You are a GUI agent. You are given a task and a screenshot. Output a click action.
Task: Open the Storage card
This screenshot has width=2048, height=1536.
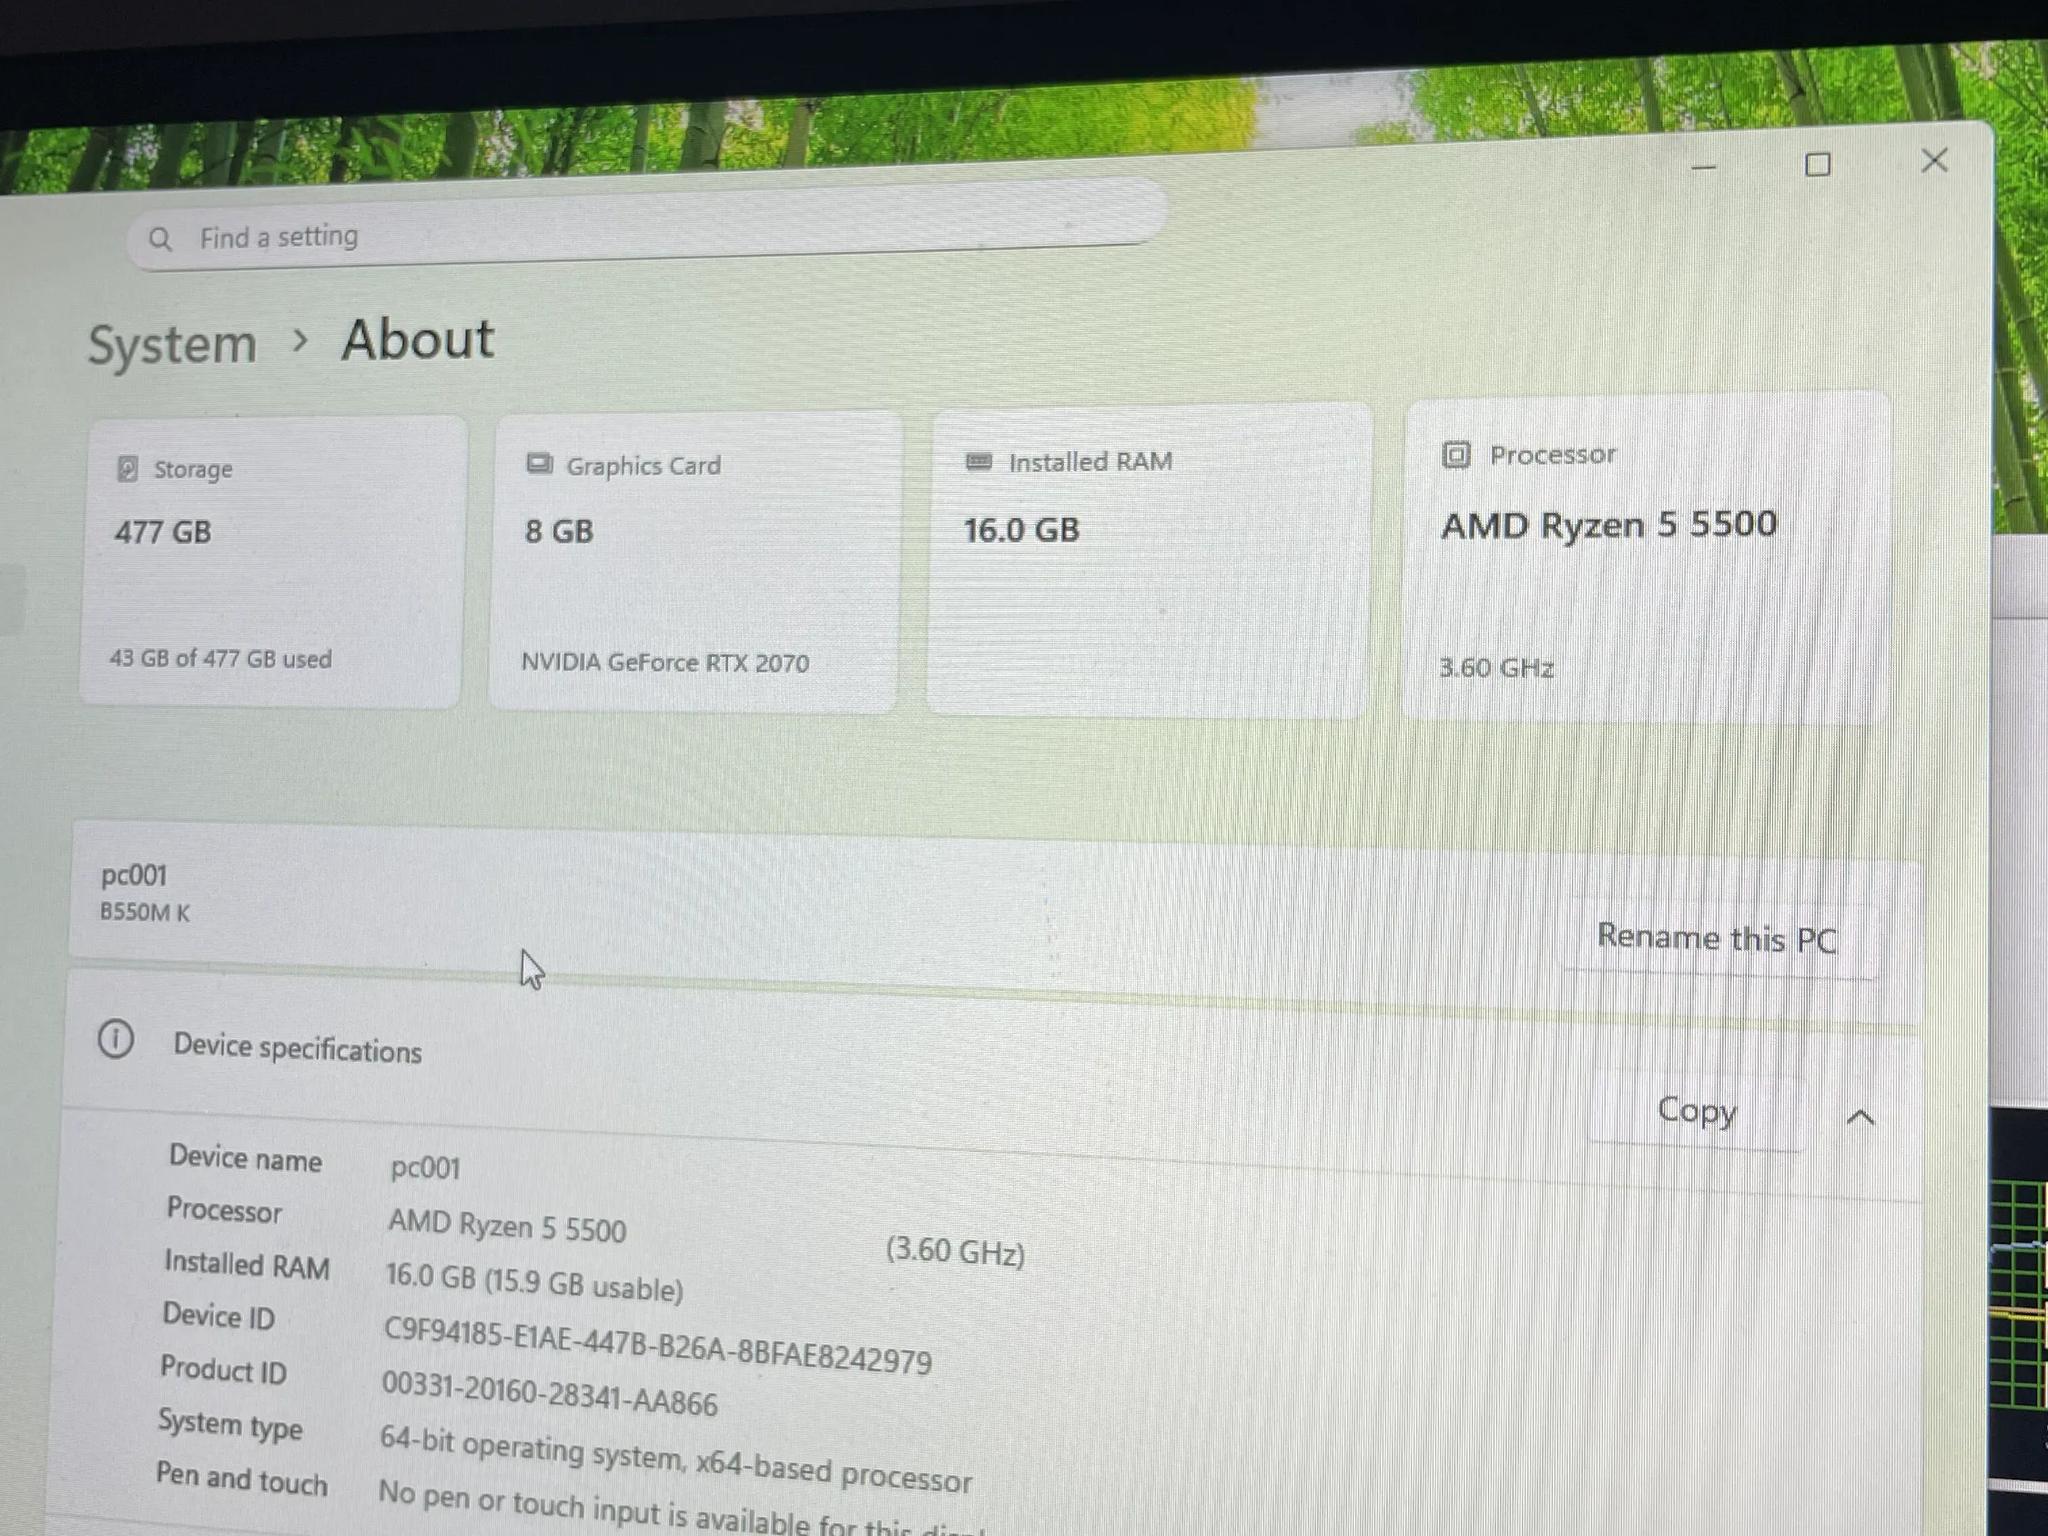pyautogui.click(x=272, y=561)
